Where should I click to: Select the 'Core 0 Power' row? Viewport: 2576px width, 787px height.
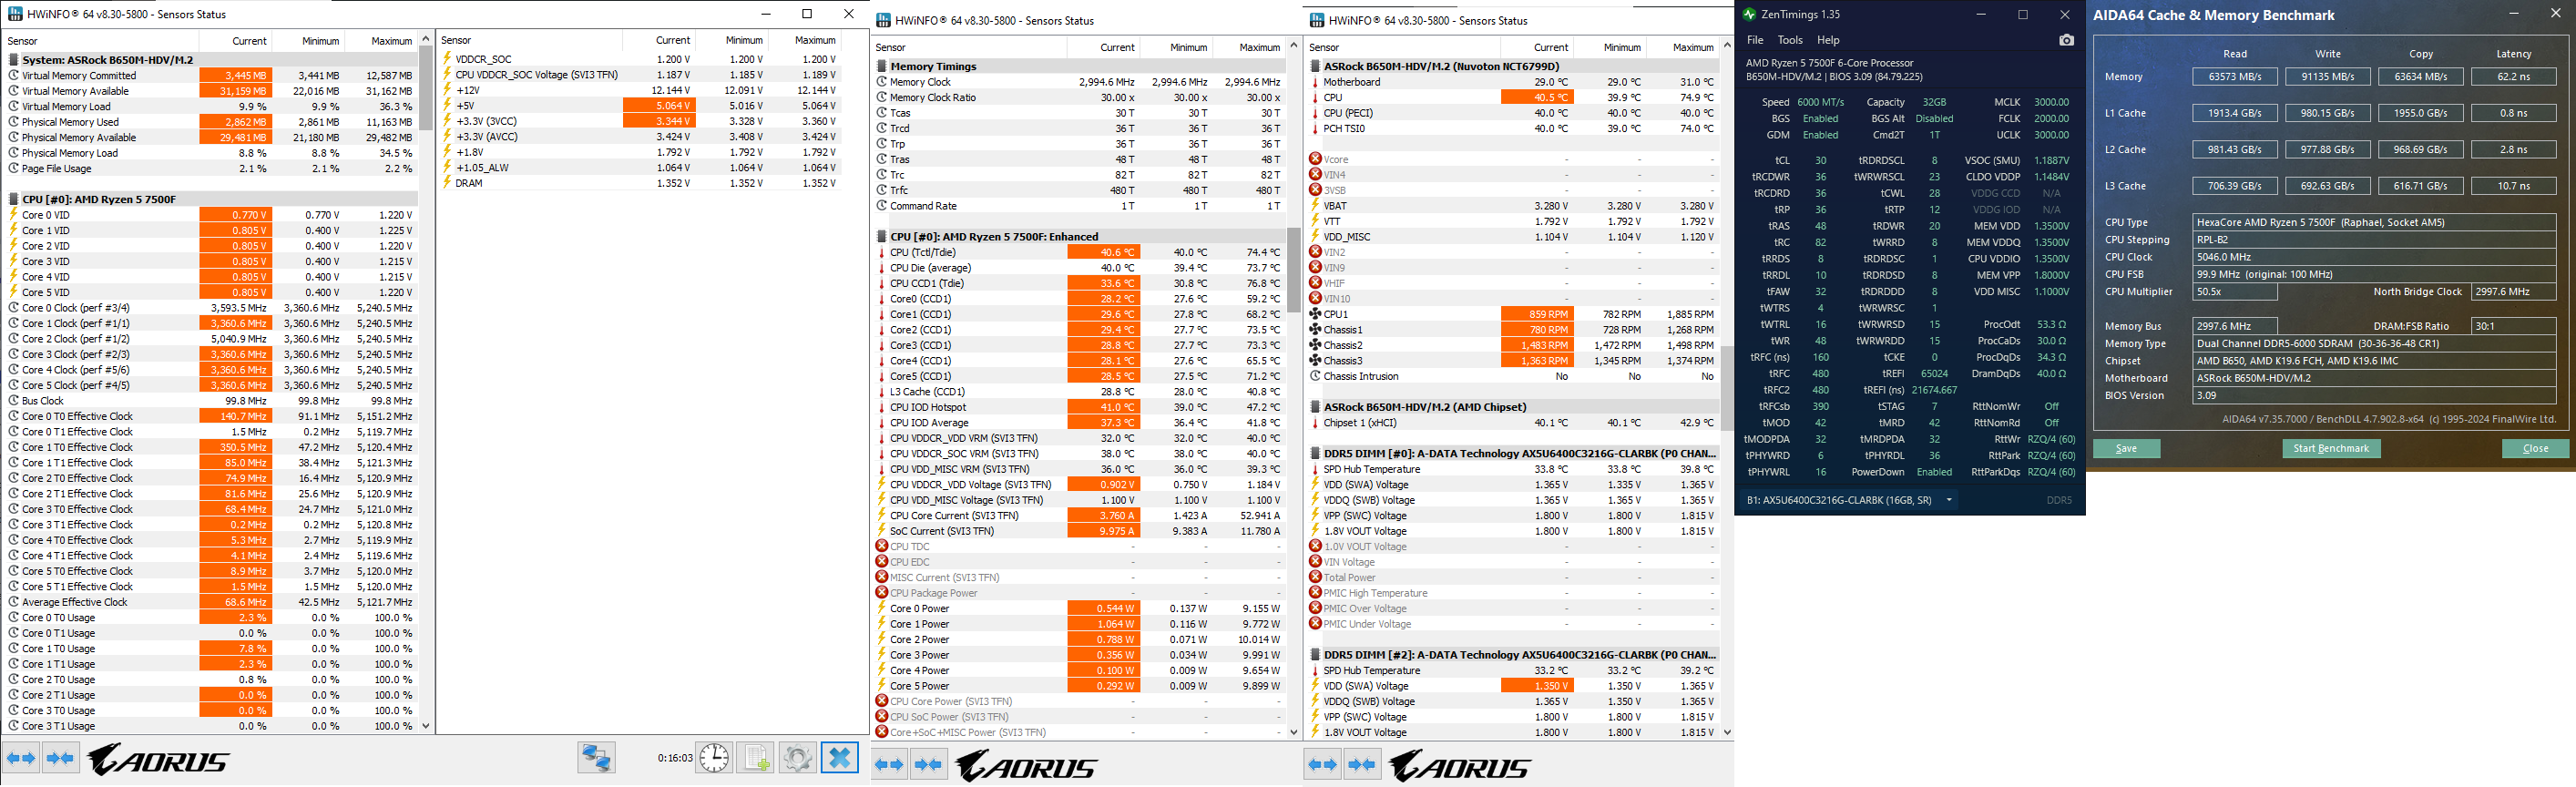pos(1079,608)
